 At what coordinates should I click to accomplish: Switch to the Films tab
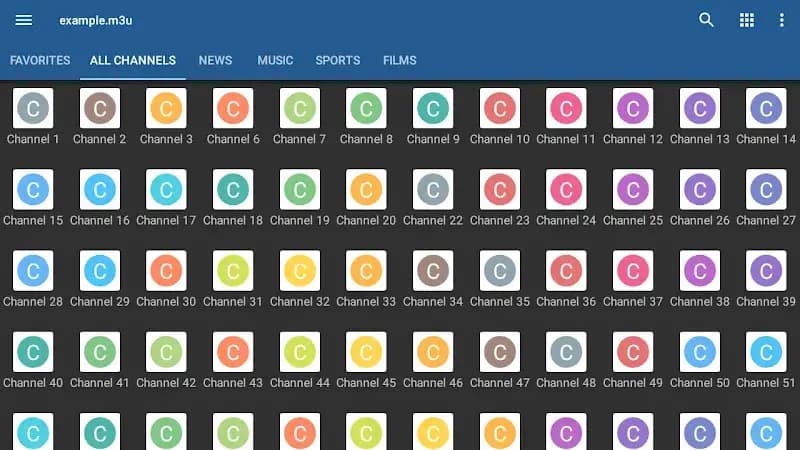pyautogui.click(x=400, y=60)
